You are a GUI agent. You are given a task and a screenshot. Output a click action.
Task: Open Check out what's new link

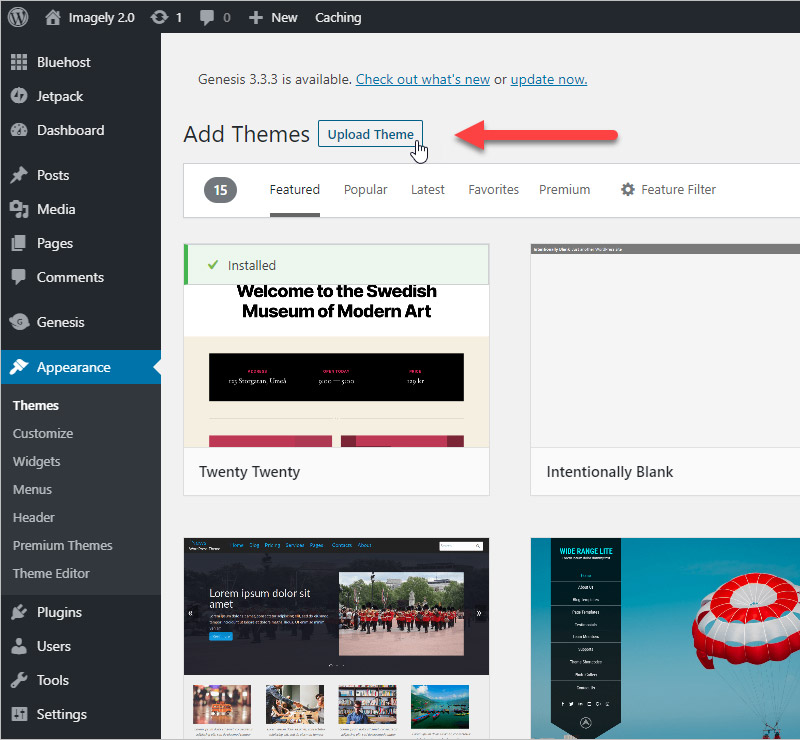[422, 80]
